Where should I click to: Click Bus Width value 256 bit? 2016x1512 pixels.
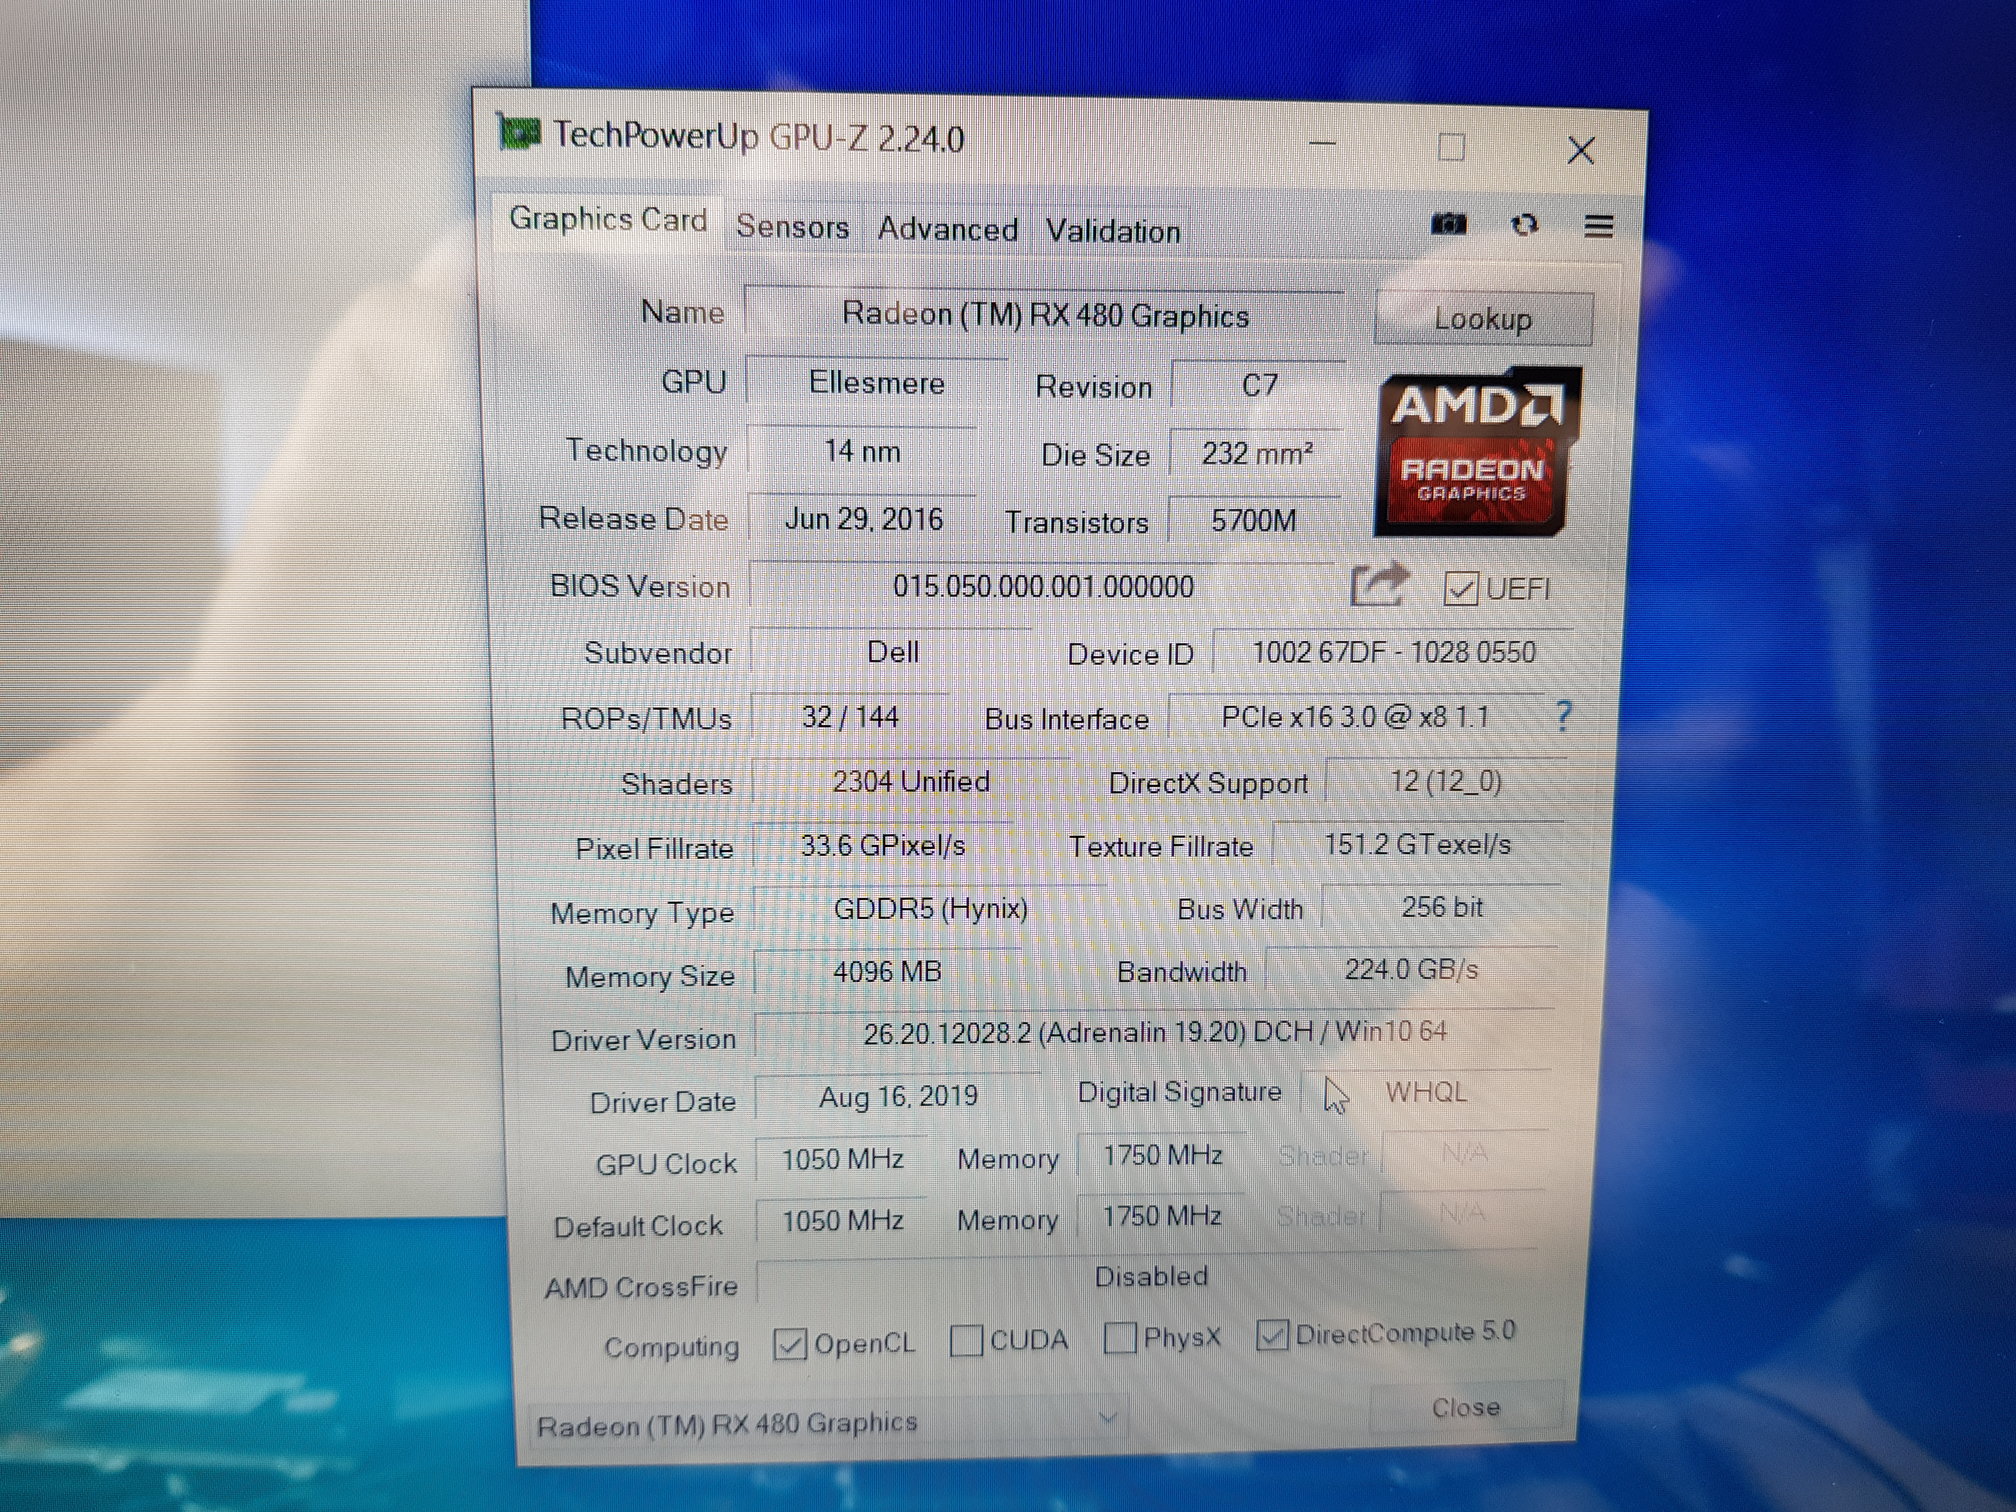tap(1441, 907)
